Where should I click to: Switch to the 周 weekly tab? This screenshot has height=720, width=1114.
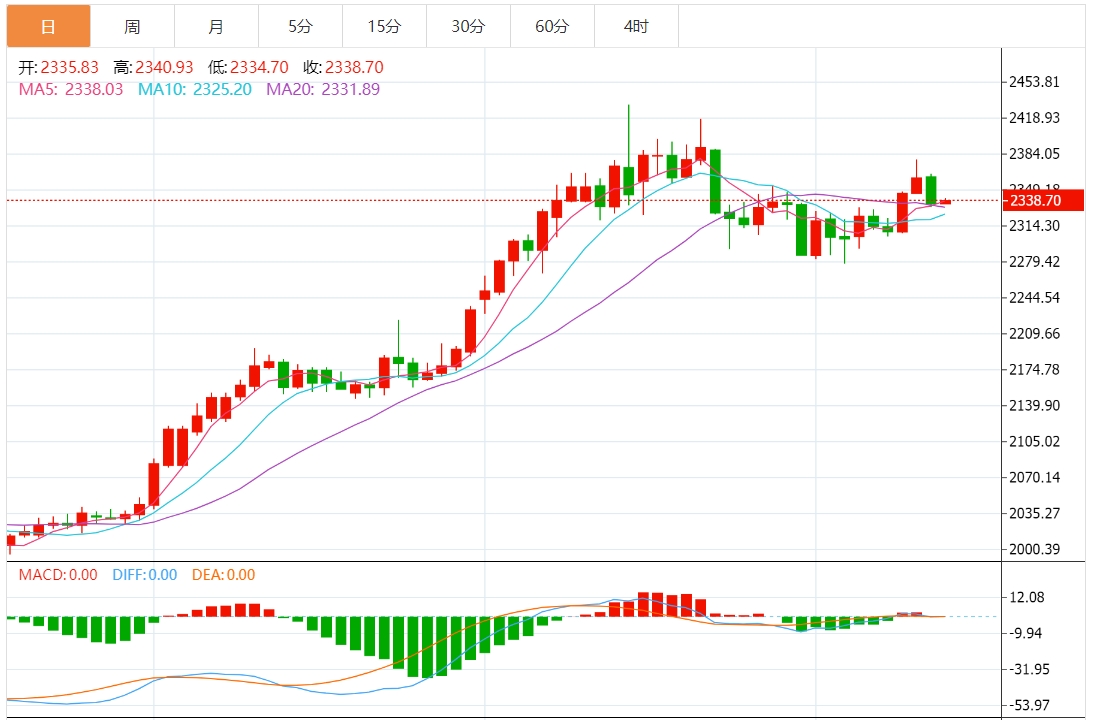[x=132, y=26]
